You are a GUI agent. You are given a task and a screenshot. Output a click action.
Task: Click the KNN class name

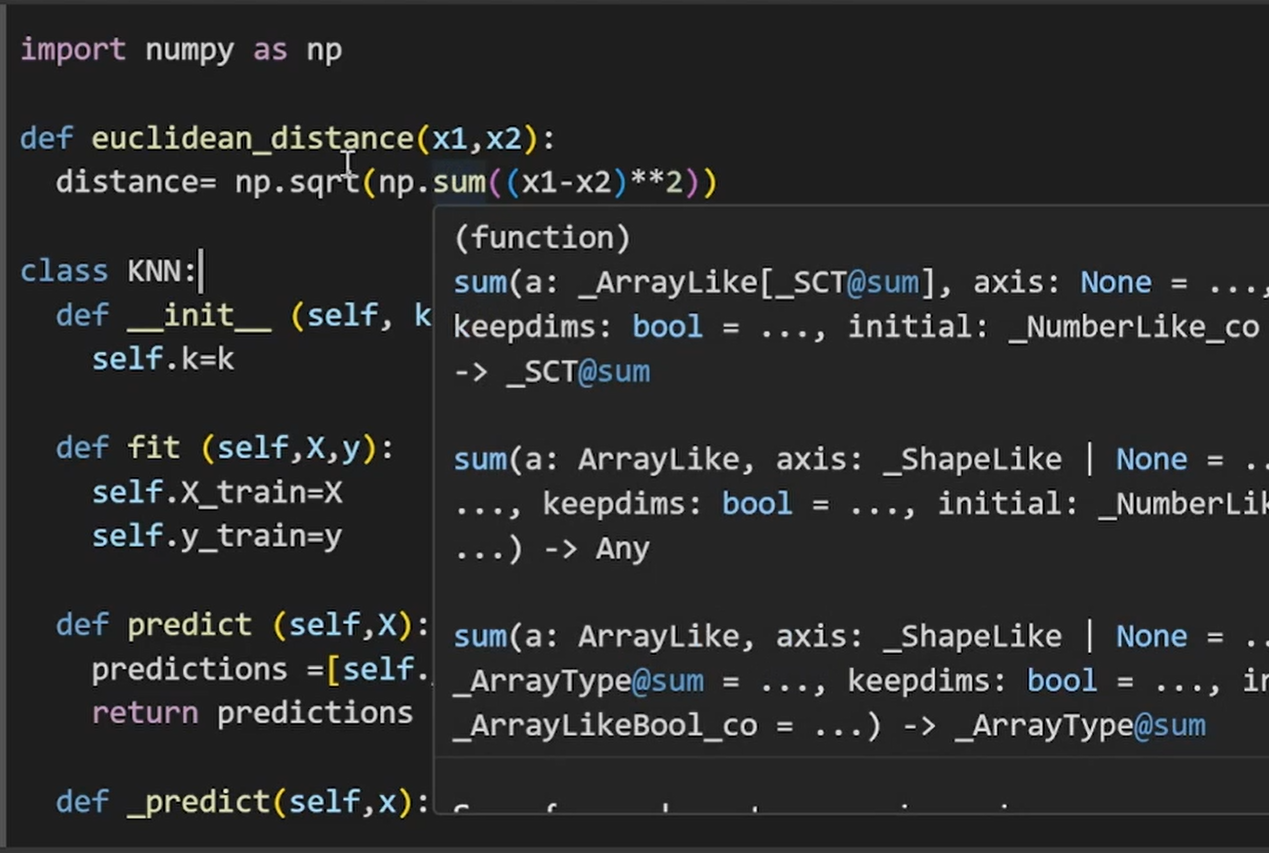pos(154,271)
